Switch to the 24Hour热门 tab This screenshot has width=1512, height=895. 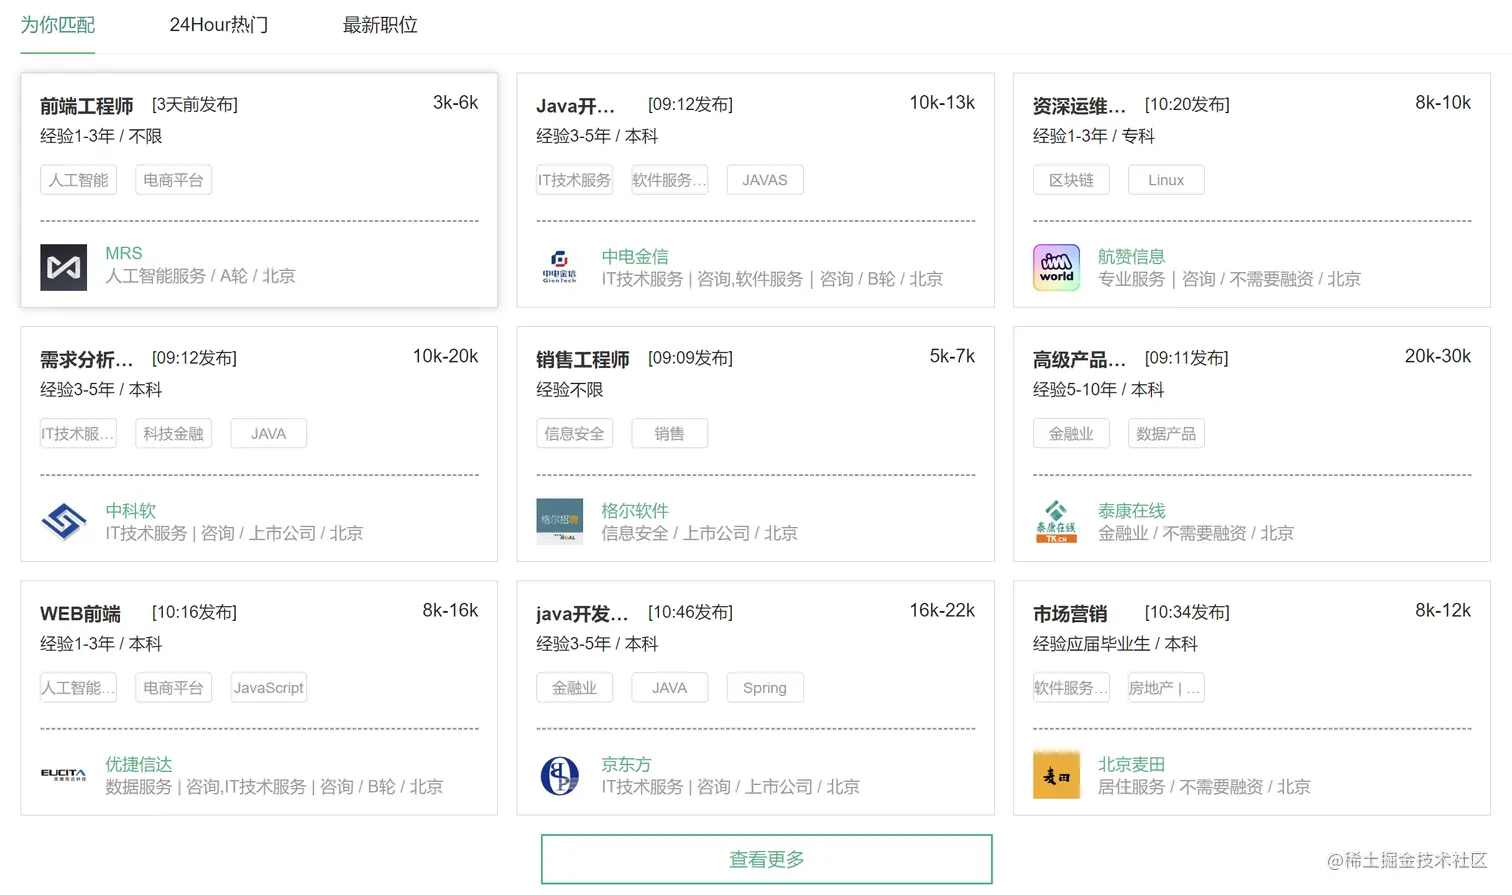click(x=217, y=24)
